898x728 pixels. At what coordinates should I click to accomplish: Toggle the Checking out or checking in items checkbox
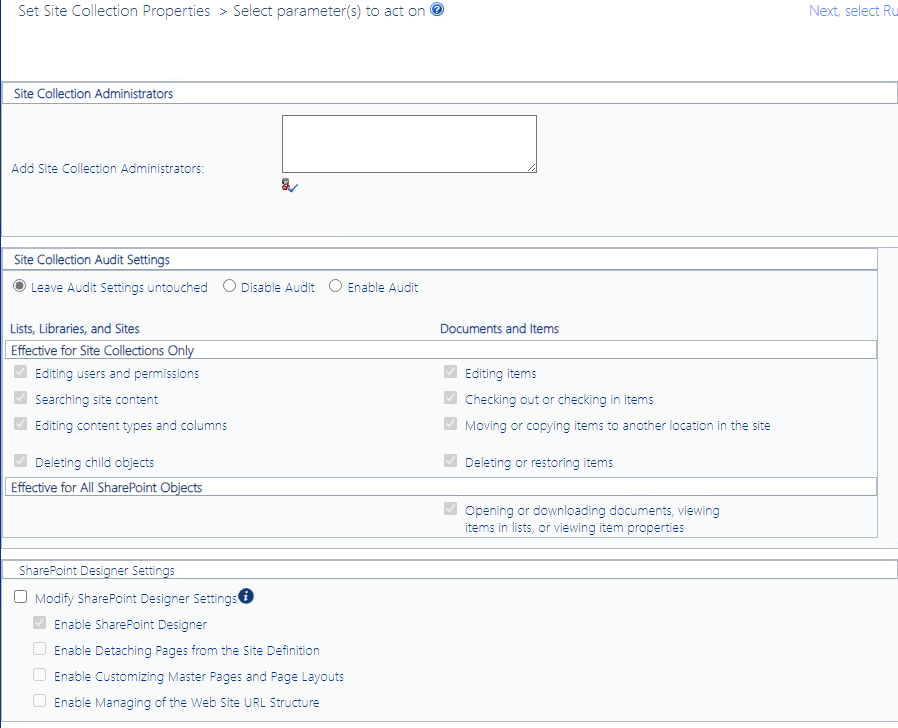pos(449,397)
